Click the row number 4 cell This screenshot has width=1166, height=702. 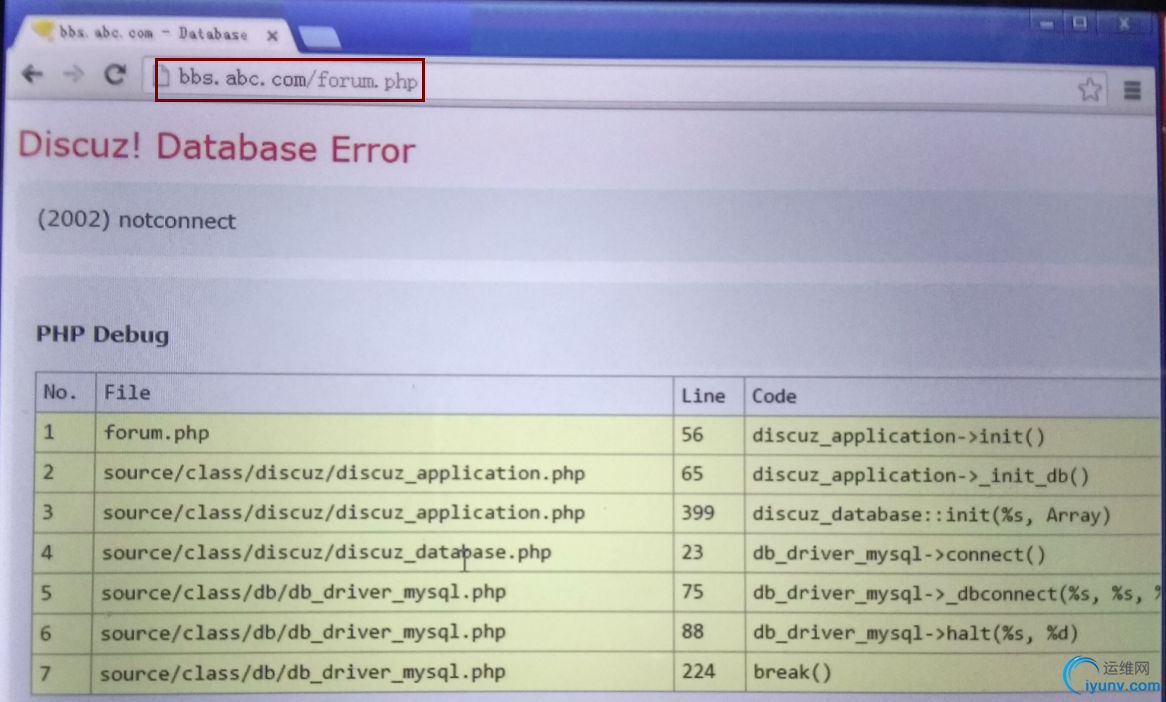(64, 553)
